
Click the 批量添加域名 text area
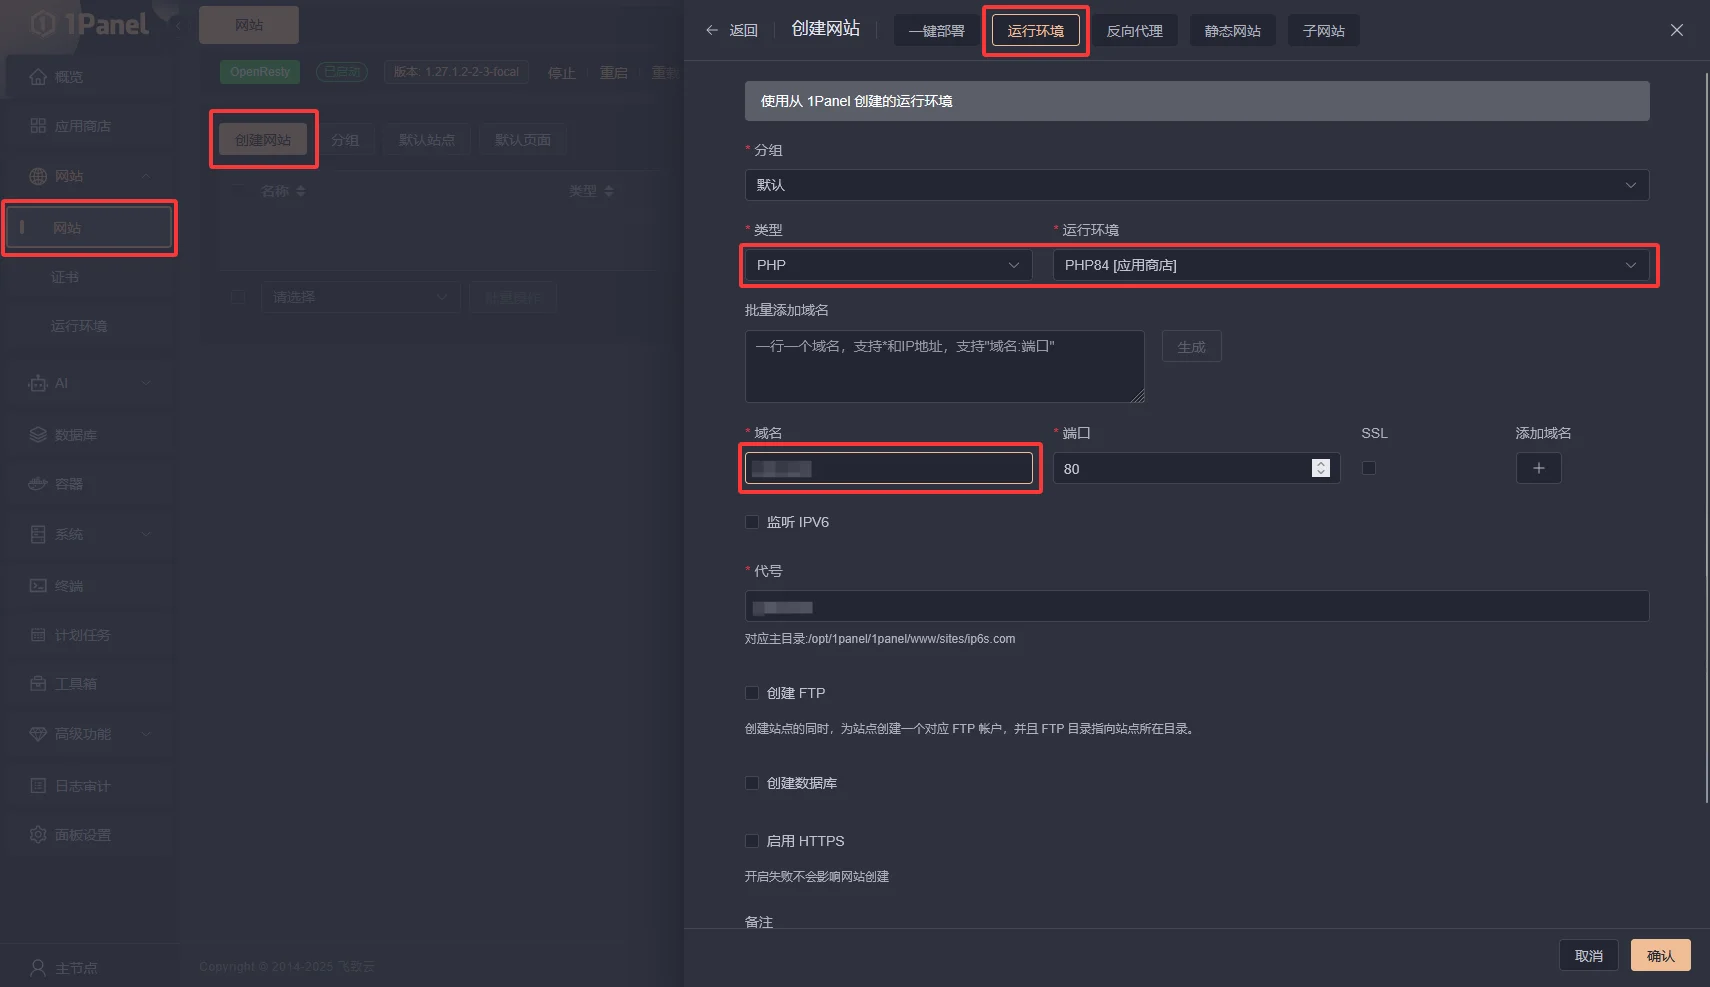point(944,367)
